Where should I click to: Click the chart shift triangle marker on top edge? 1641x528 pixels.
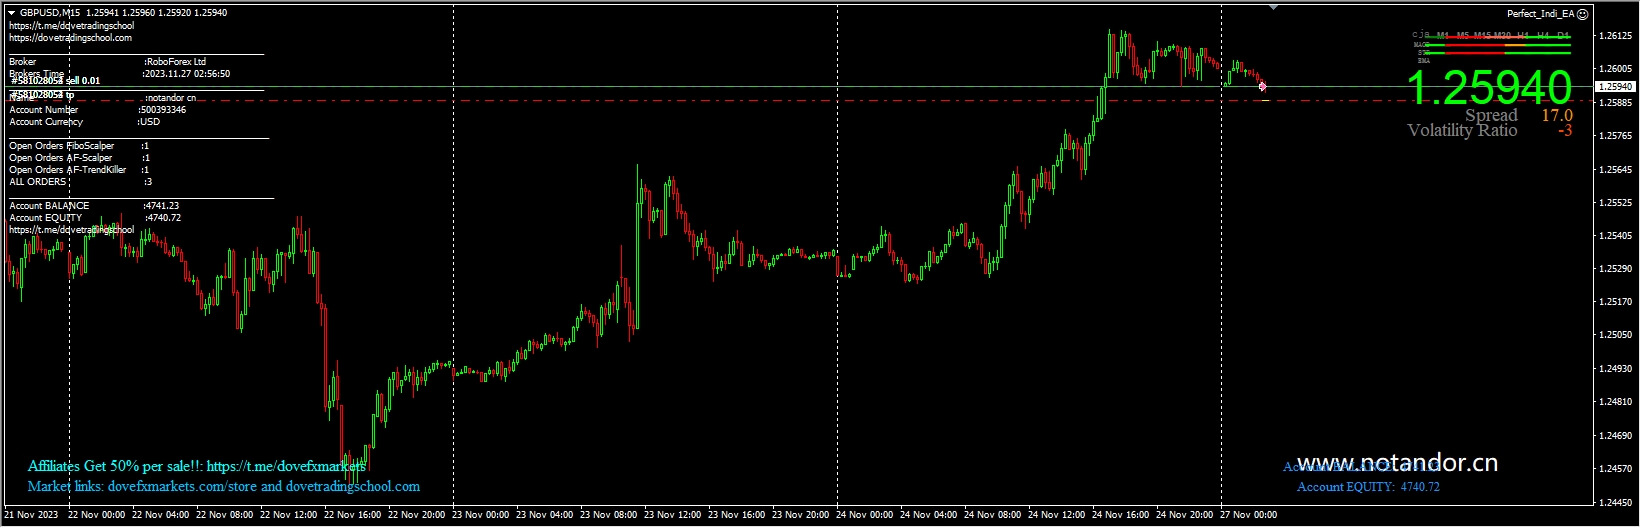point(1273,7)
